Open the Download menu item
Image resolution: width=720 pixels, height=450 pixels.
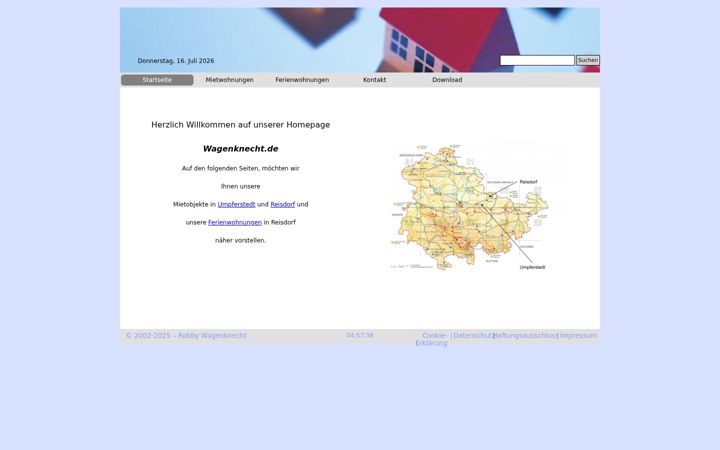(447, 80)
